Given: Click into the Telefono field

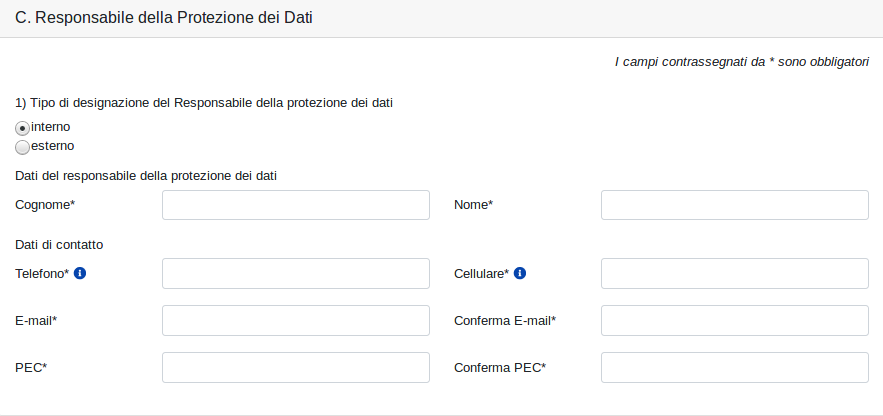Looking at the screenshot, I should 295,273.
